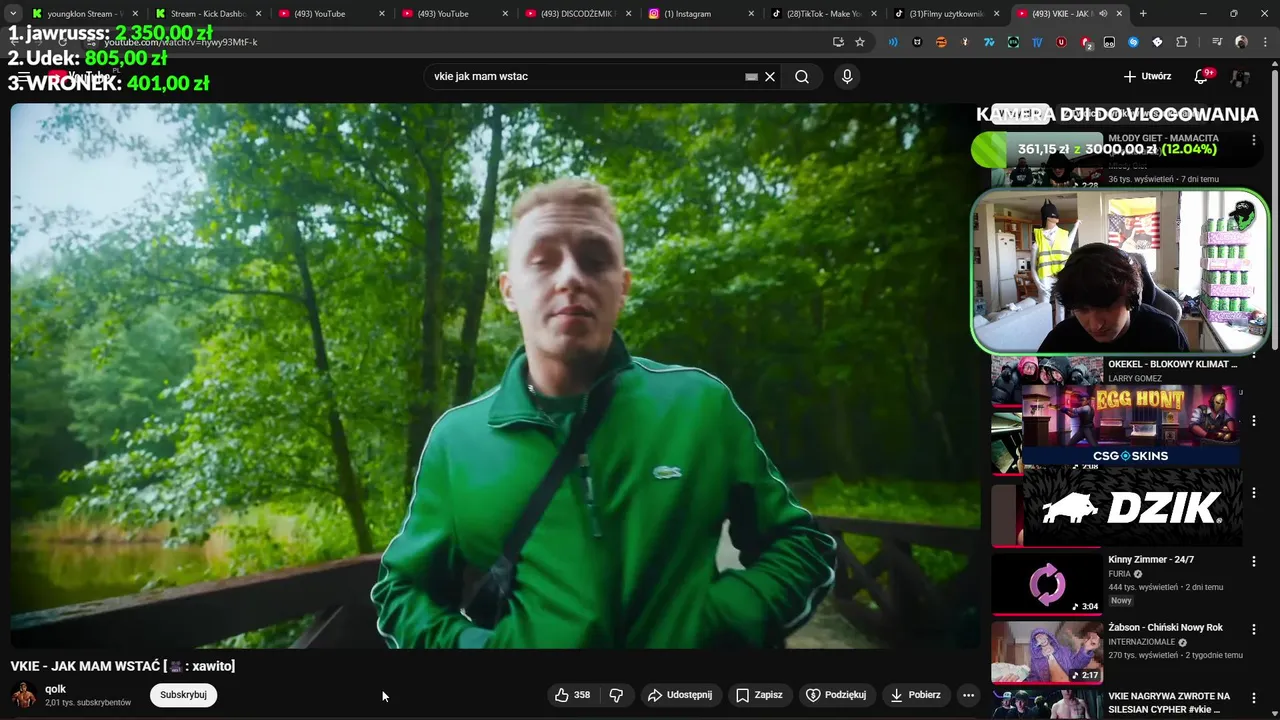Click the Subskrybuj button

click(183, 695)
